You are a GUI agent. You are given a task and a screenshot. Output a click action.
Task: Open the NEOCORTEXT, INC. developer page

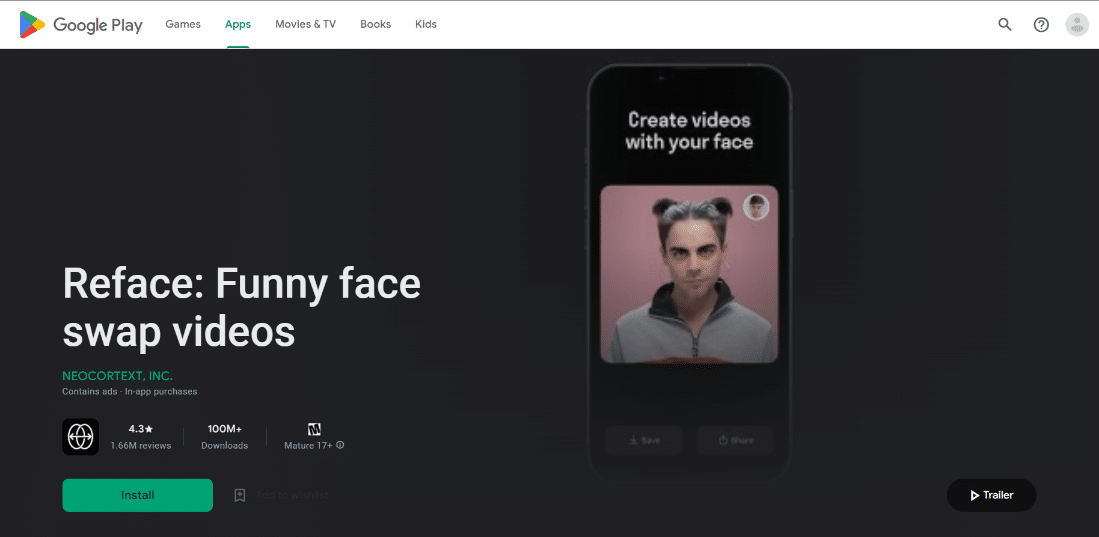coord(117,376)
